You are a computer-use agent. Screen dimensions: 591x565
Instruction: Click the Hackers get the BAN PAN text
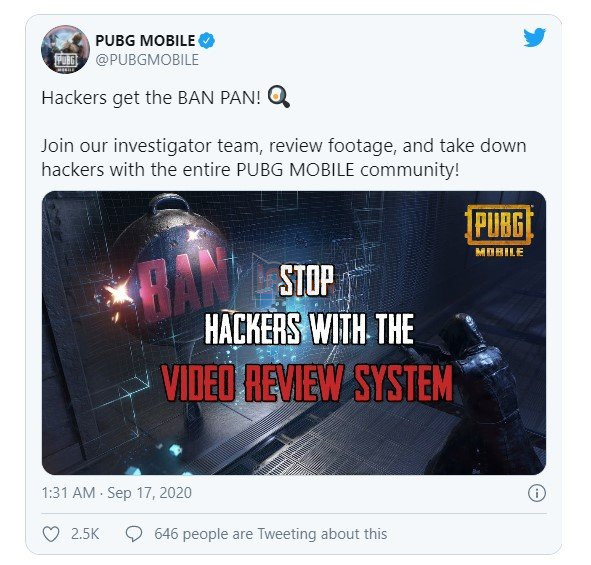pyautogui.click(x=151, y=98)
